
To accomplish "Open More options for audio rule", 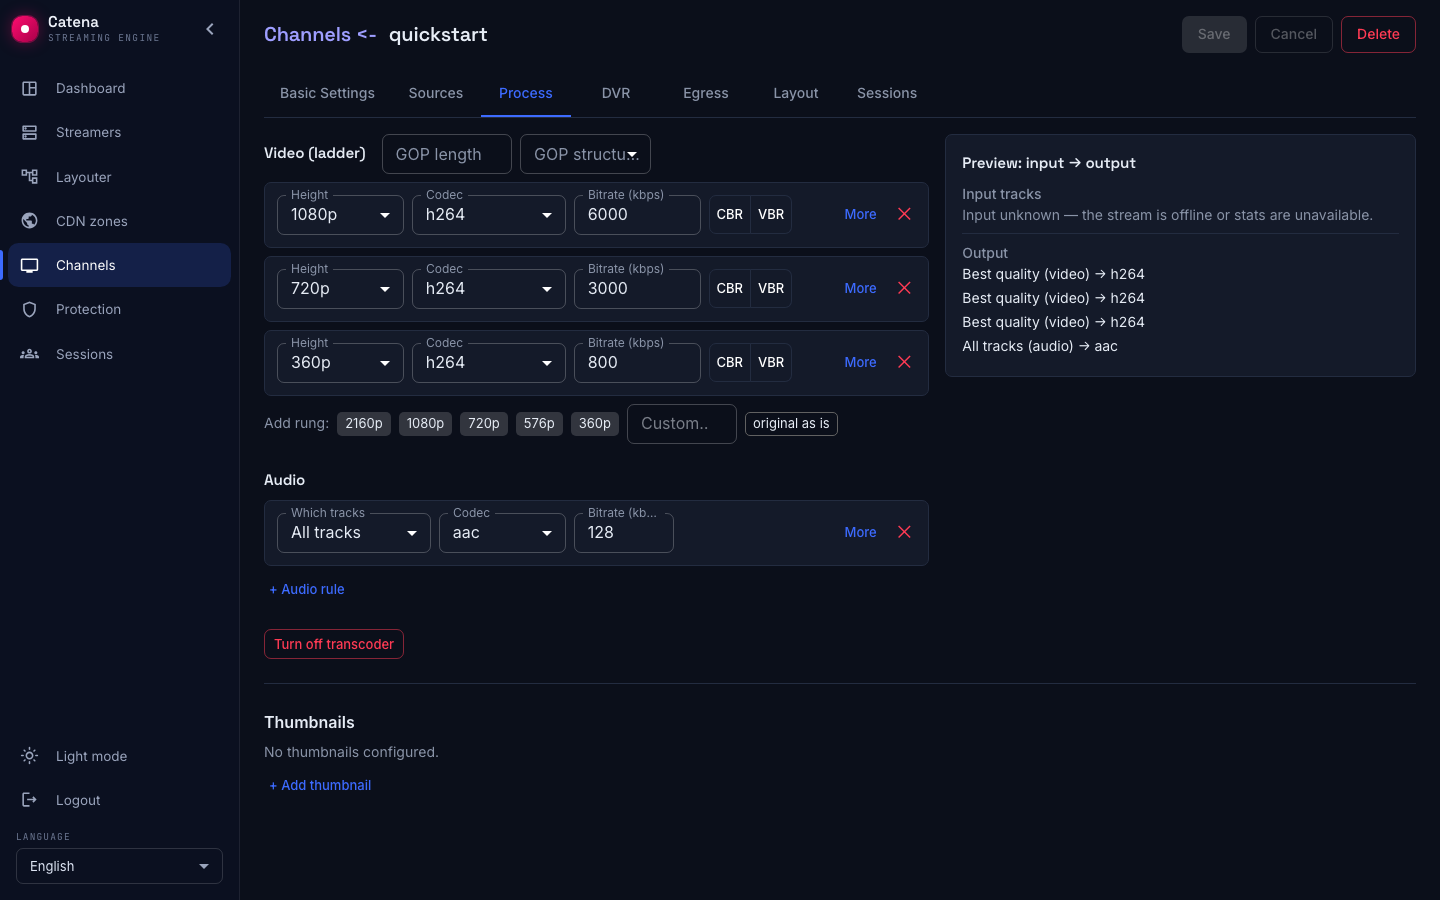I will click(860, 532).
